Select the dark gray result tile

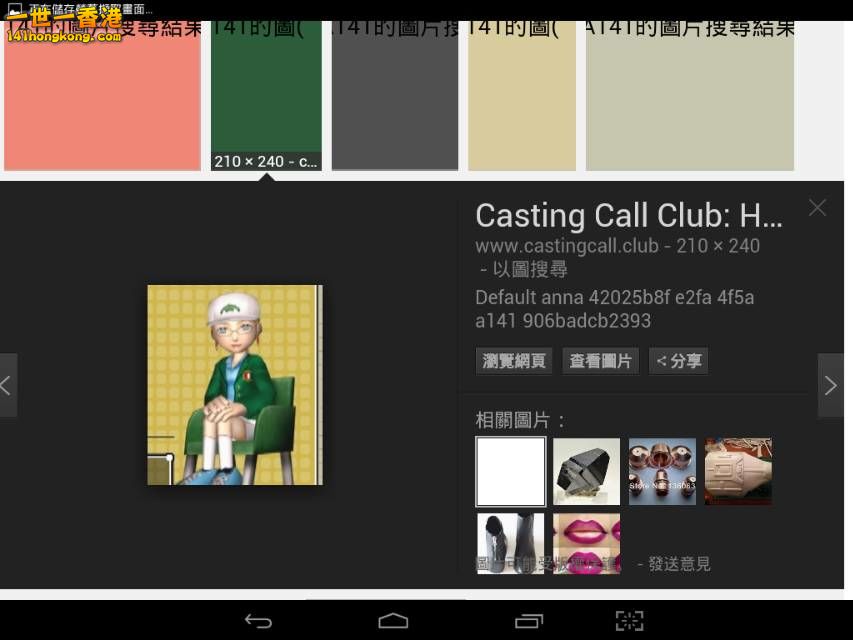click(395, 96)
